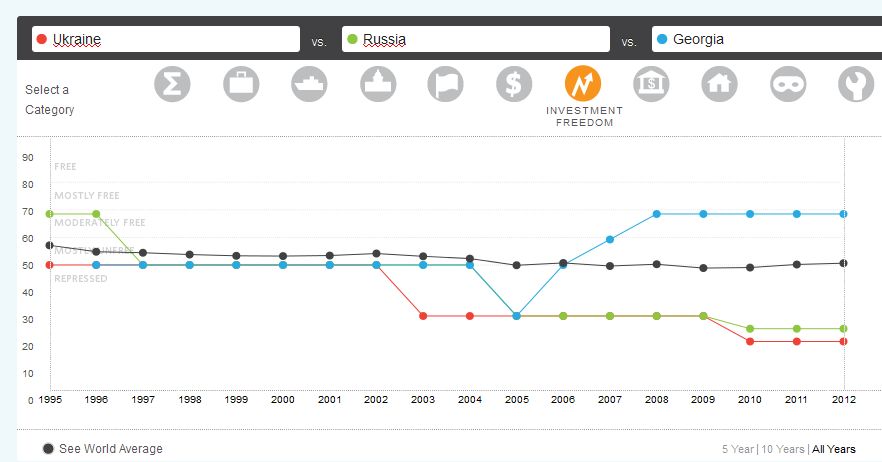Click Russia's green 2012 data point
This screenshot has height=462, width=882.
[x=843, y=329]
